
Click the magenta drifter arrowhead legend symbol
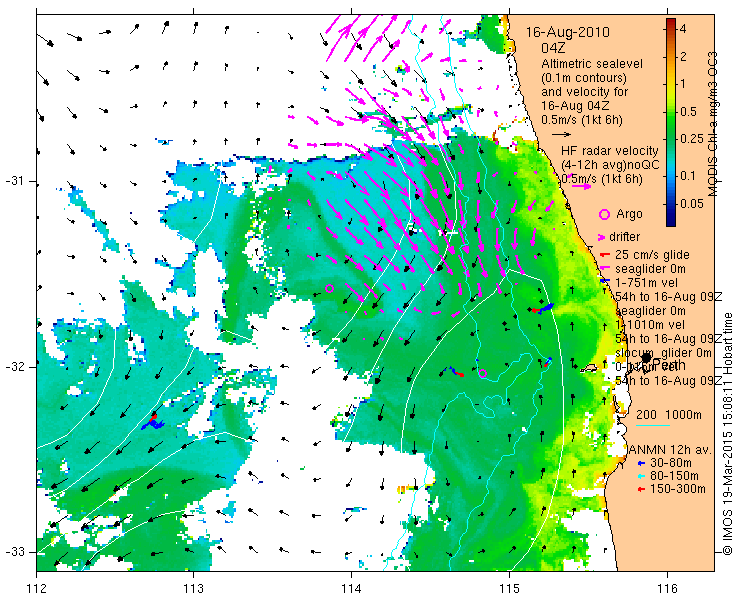coord(602,237)
